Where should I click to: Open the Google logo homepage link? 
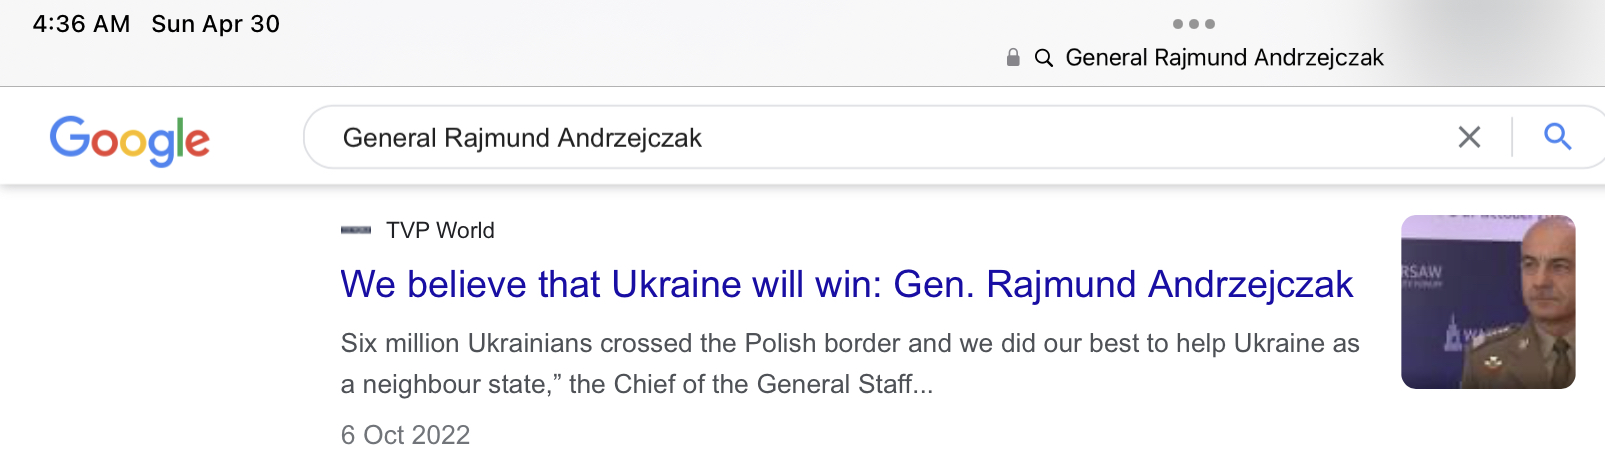tap(130, 140)
